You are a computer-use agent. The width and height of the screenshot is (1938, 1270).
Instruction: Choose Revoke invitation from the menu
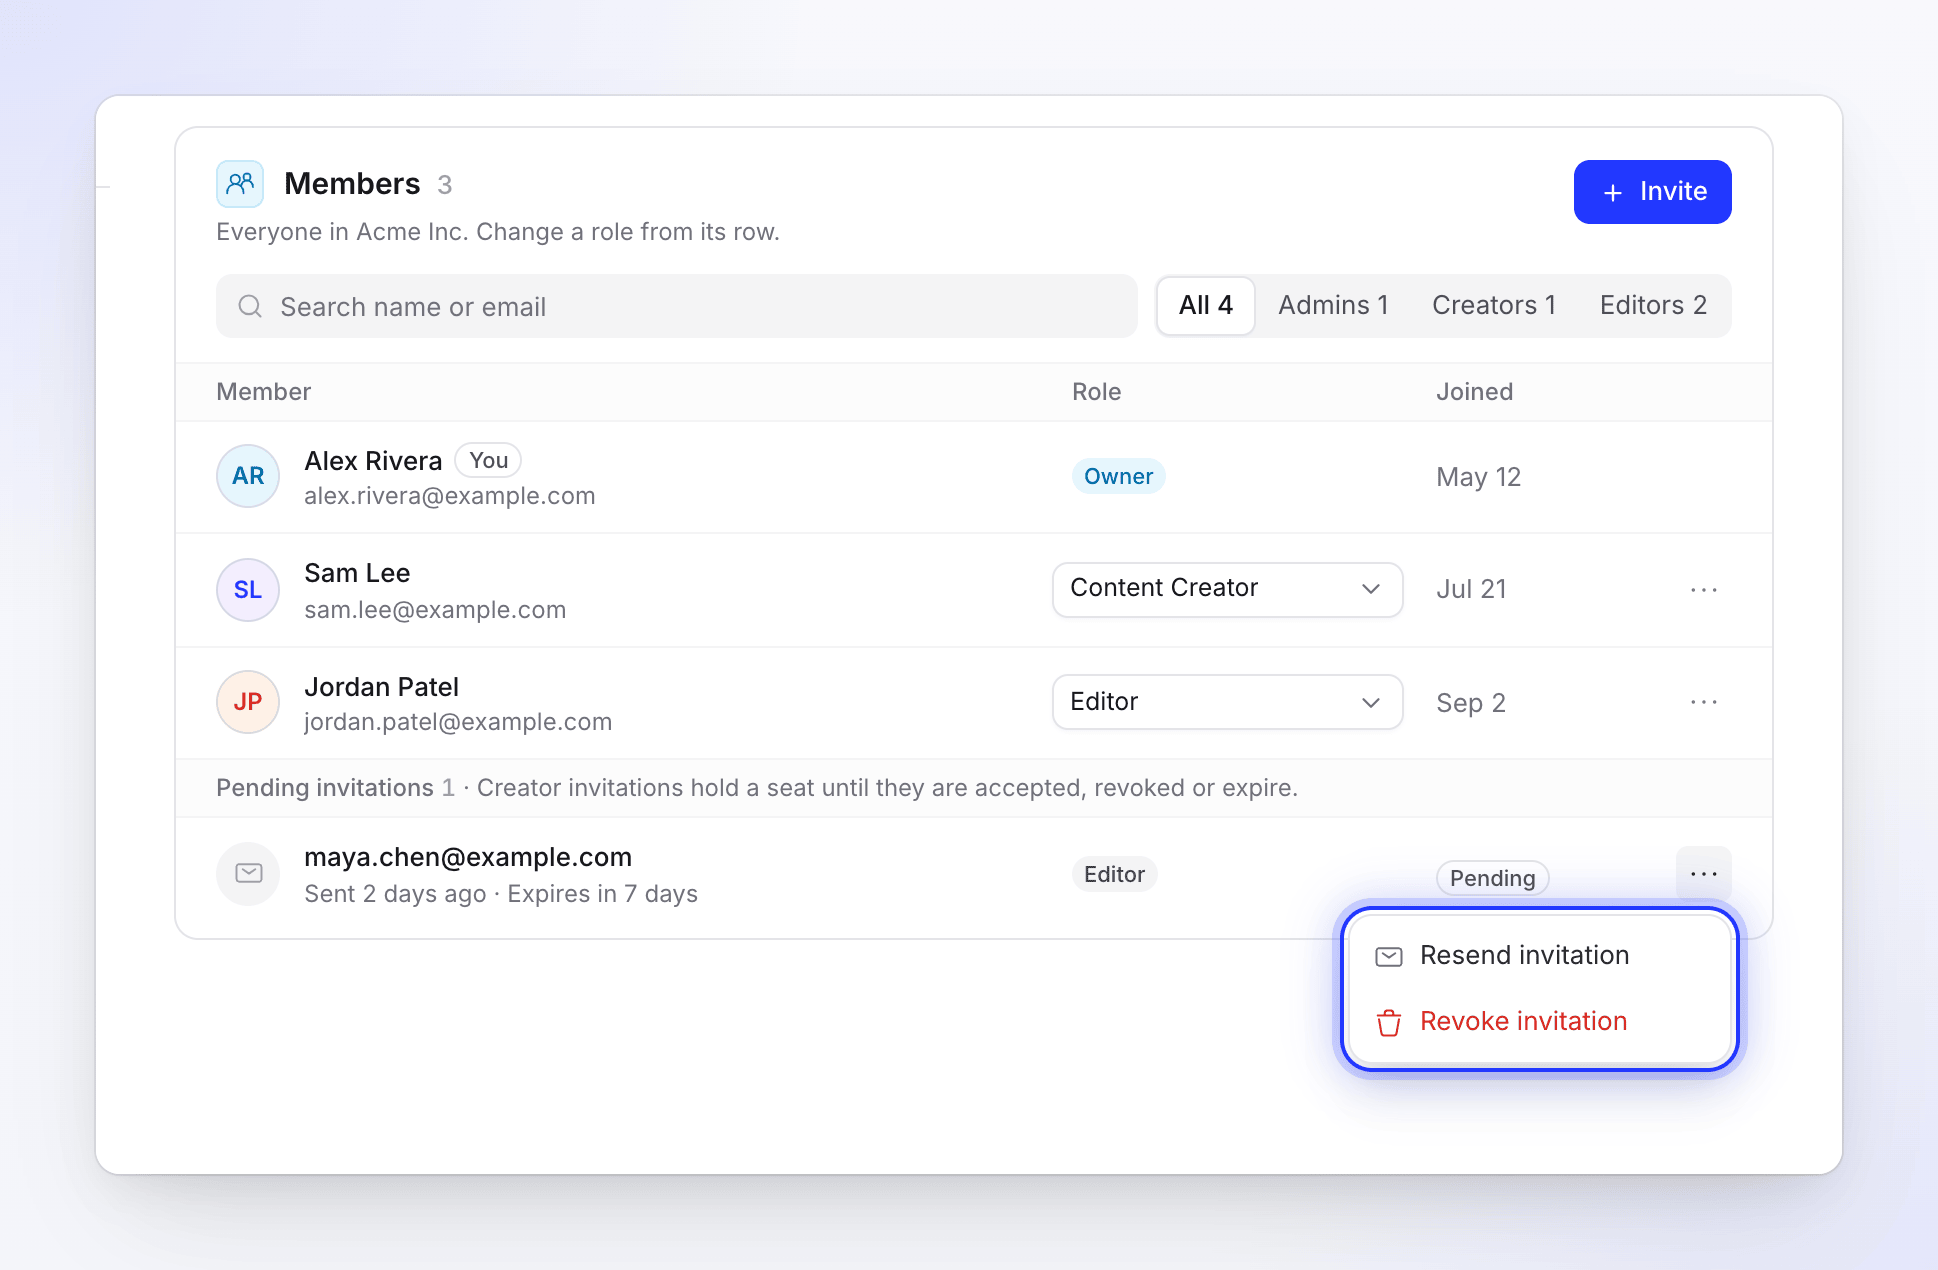1539,1022
